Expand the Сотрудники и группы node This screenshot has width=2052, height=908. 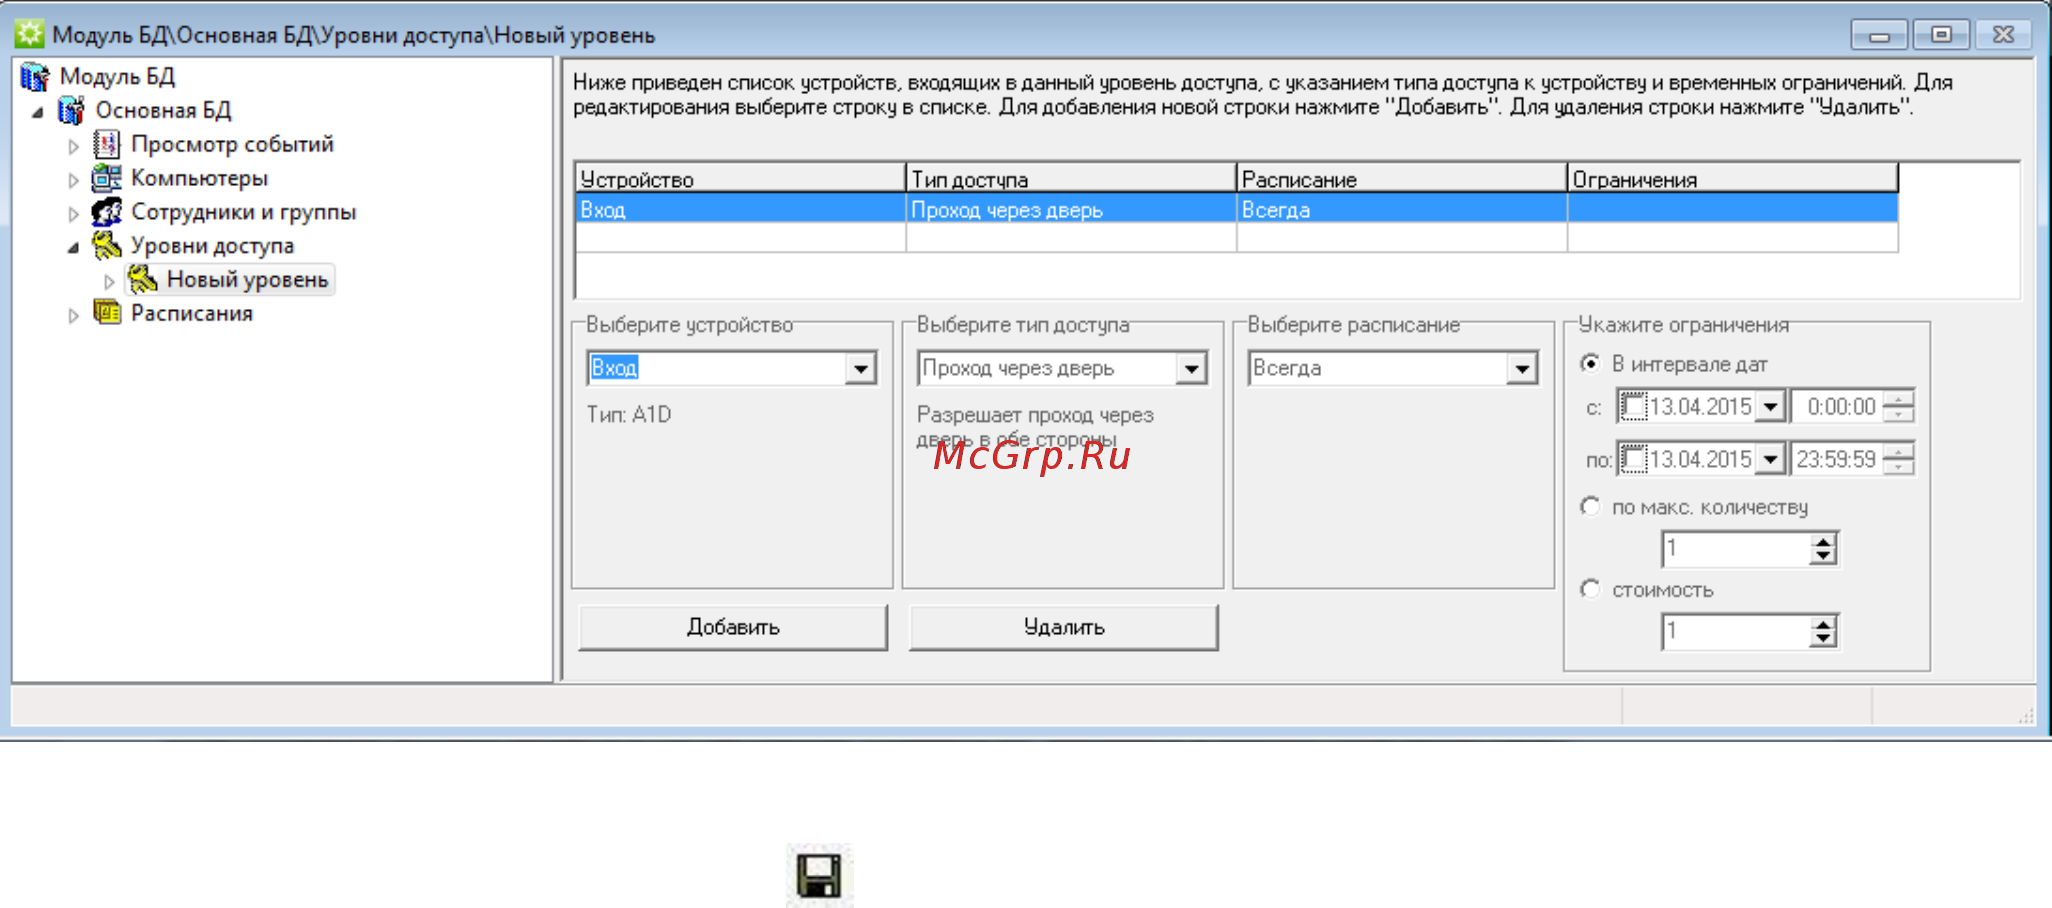73,214
